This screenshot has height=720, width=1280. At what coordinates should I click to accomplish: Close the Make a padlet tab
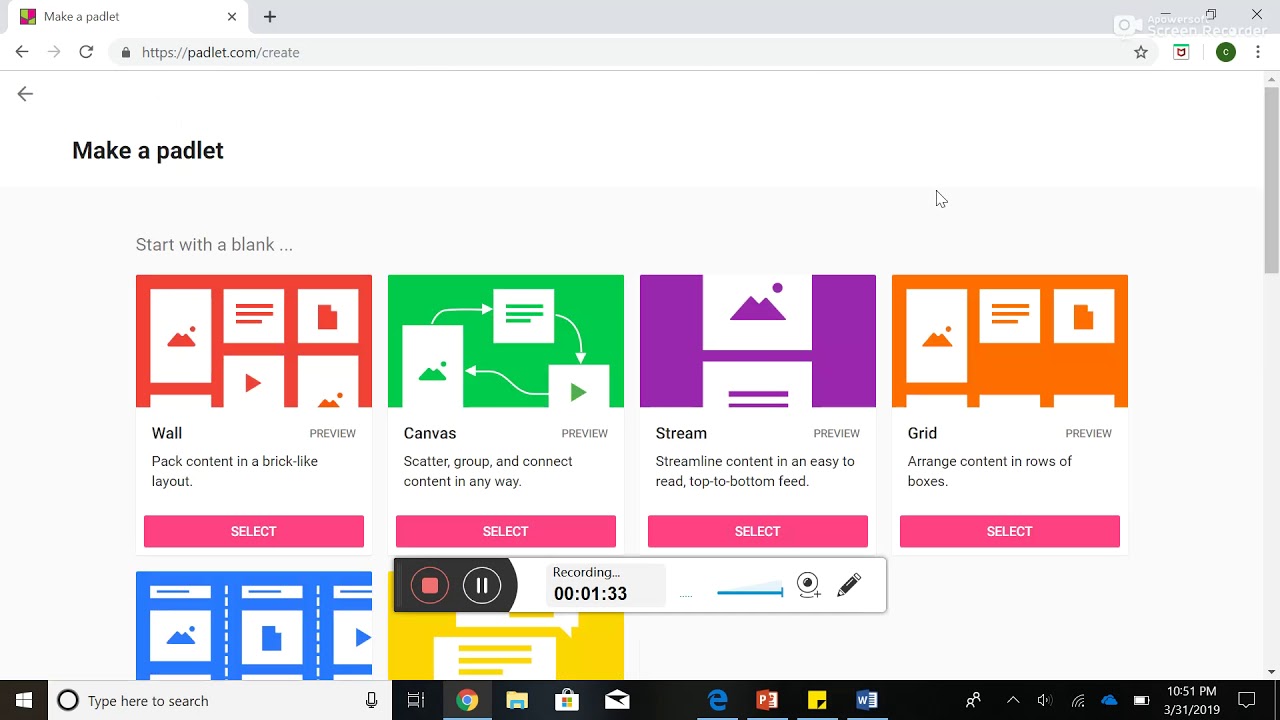[232, 16]
